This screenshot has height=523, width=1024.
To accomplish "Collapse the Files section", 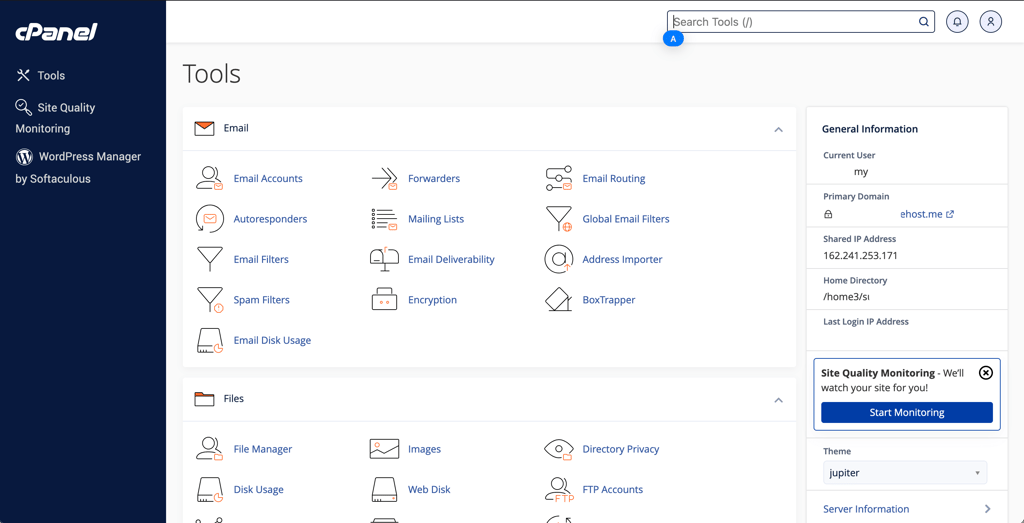I will click(778, 400).
